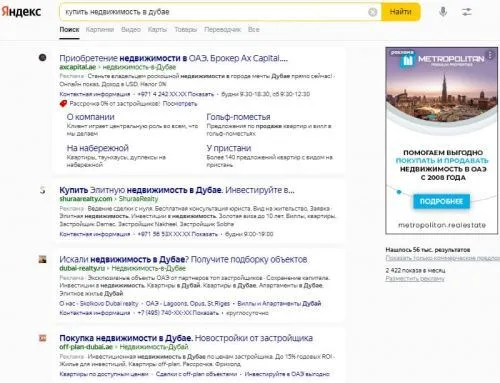500x383 pixels.
Task: Click the axcapital.ae result favicon
Action: click(43, 57)
